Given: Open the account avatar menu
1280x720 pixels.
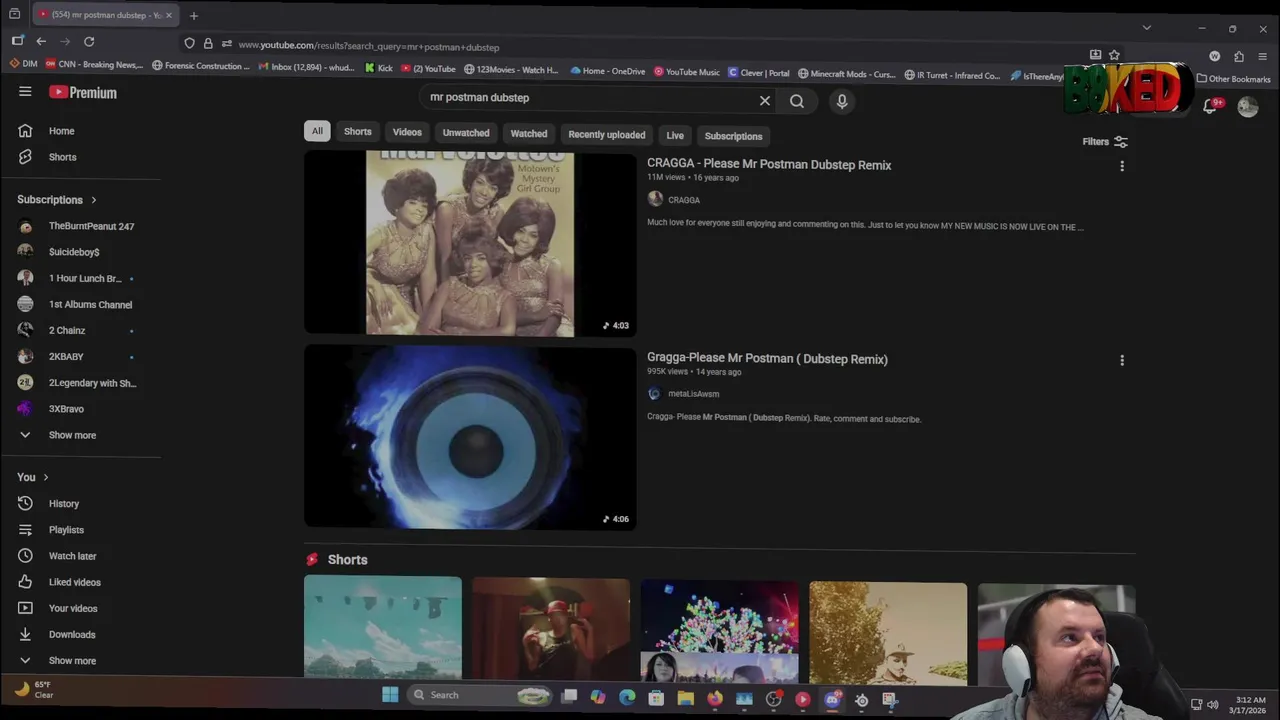Looking at the screenshot, I should [1248, 107].
